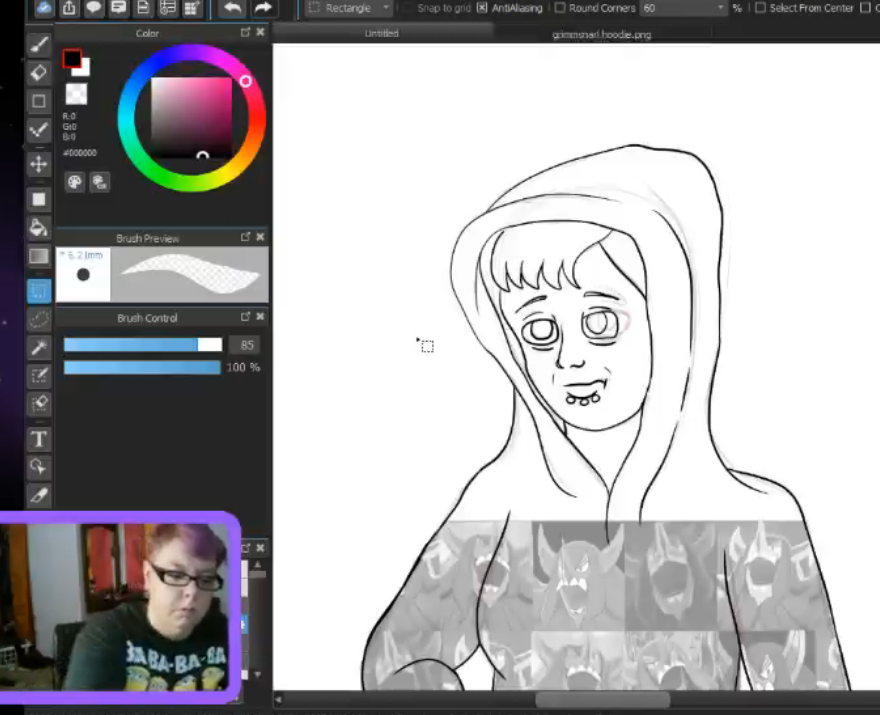This screenshot has width=880, height=715.
Task: Select the Gradient tool
Action: tap(39, 256)
